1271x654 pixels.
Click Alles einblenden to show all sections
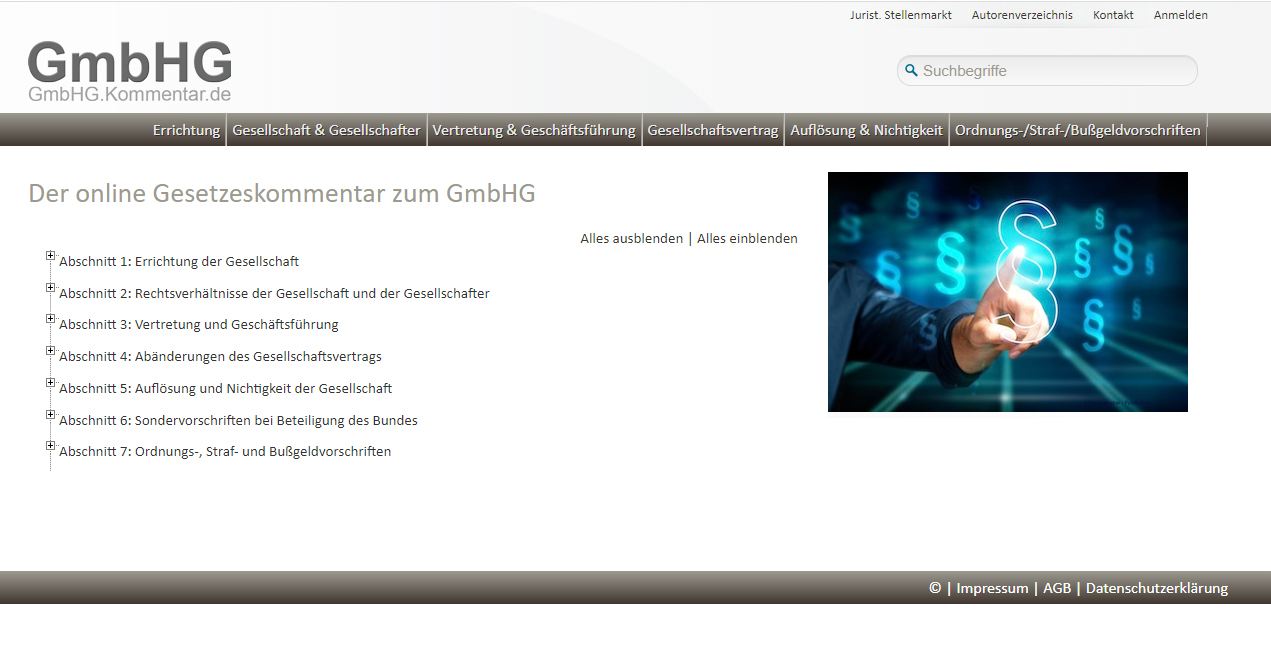(x=747, y=238)
